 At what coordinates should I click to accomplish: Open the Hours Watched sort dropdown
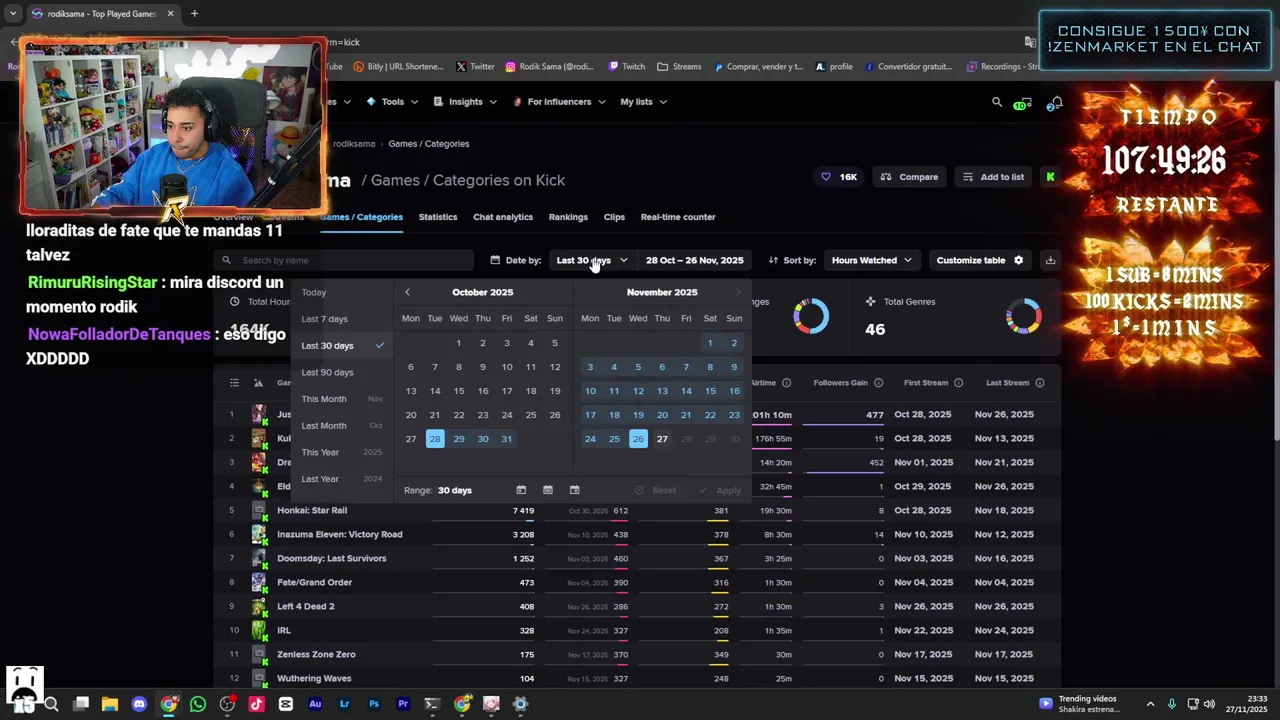click(871, 260)
